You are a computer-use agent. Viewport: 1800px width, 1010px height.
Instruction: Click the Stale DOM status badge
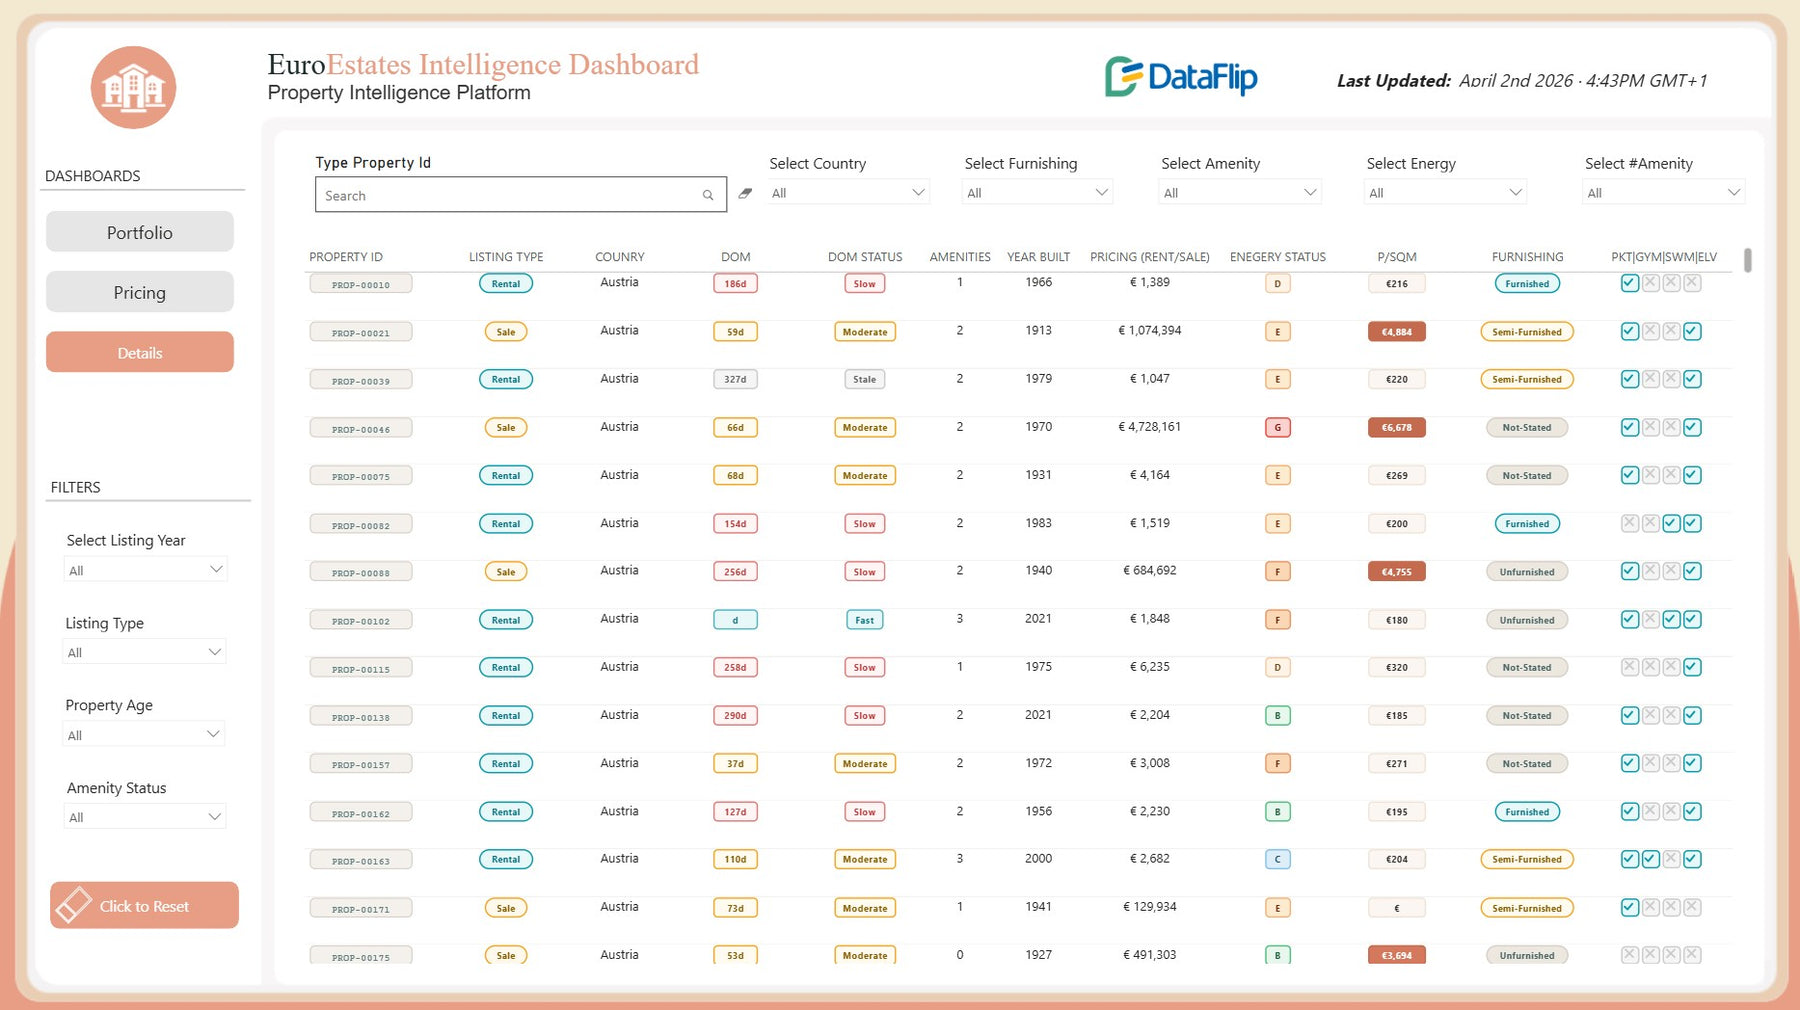[864, 380]
